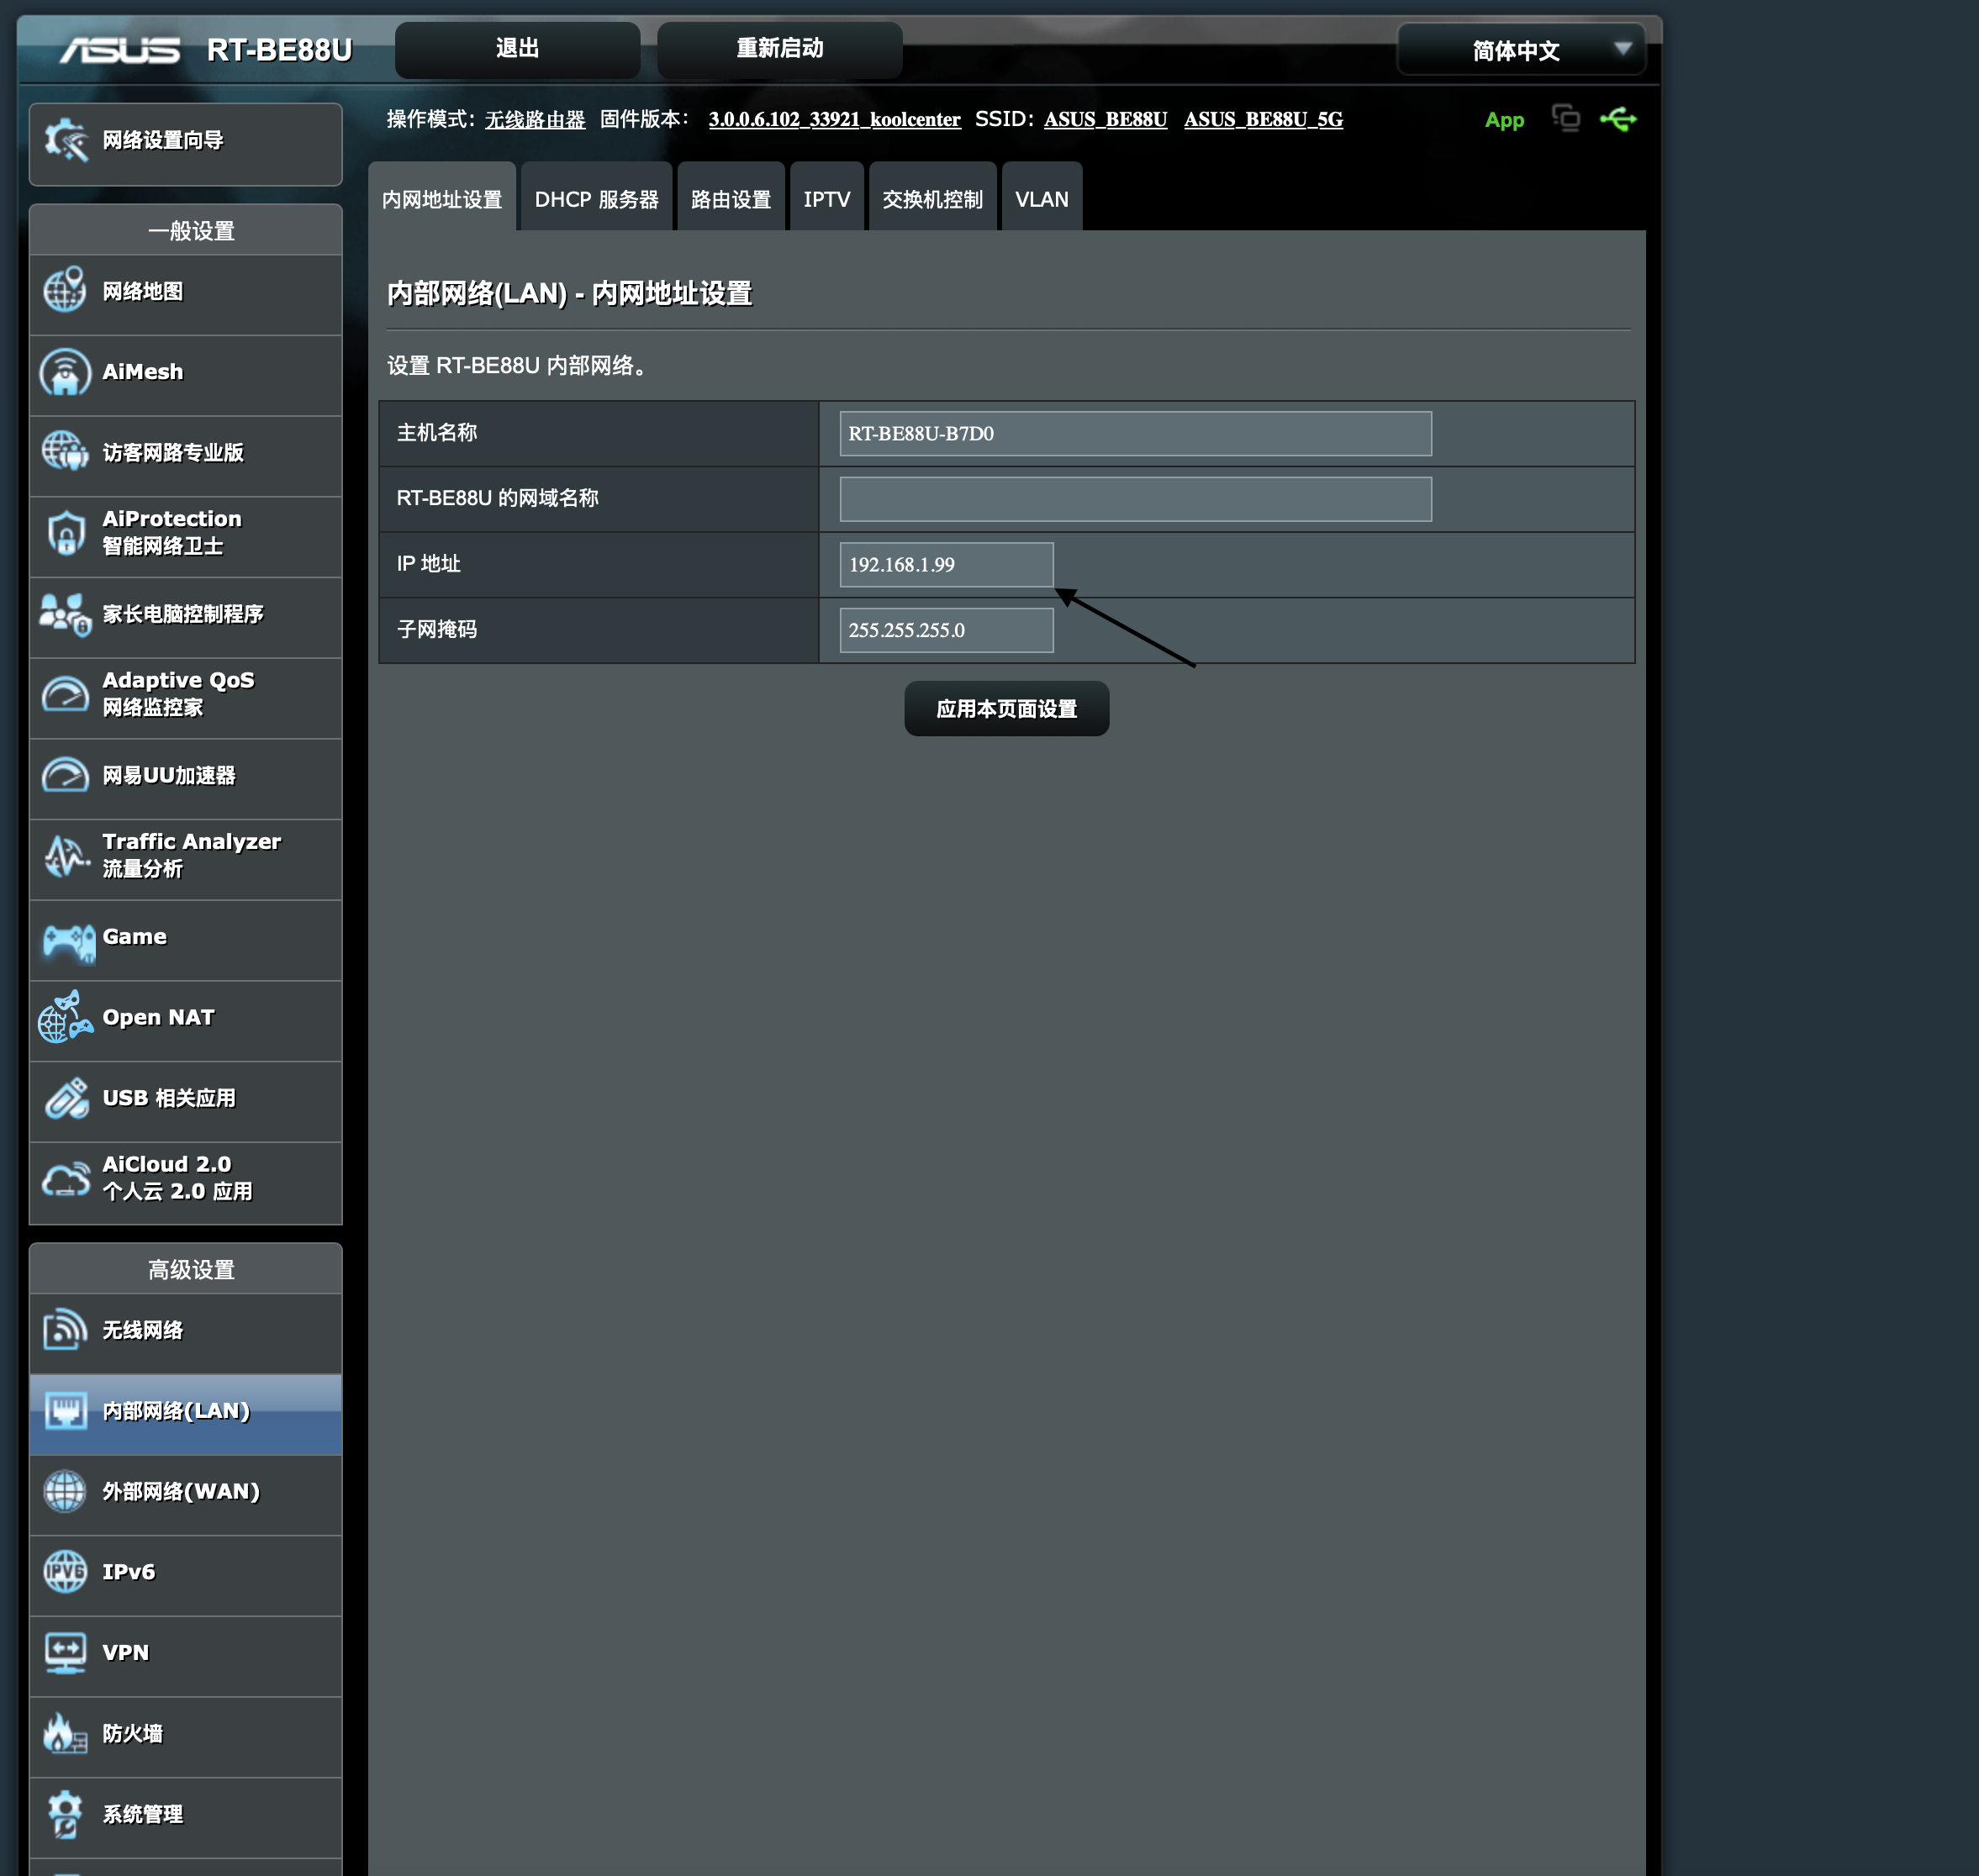Image resolution: width=1979 pixels, height=1876 pixels.
Task: Open 系统管理 menu label
Action: pos(143,1815)
